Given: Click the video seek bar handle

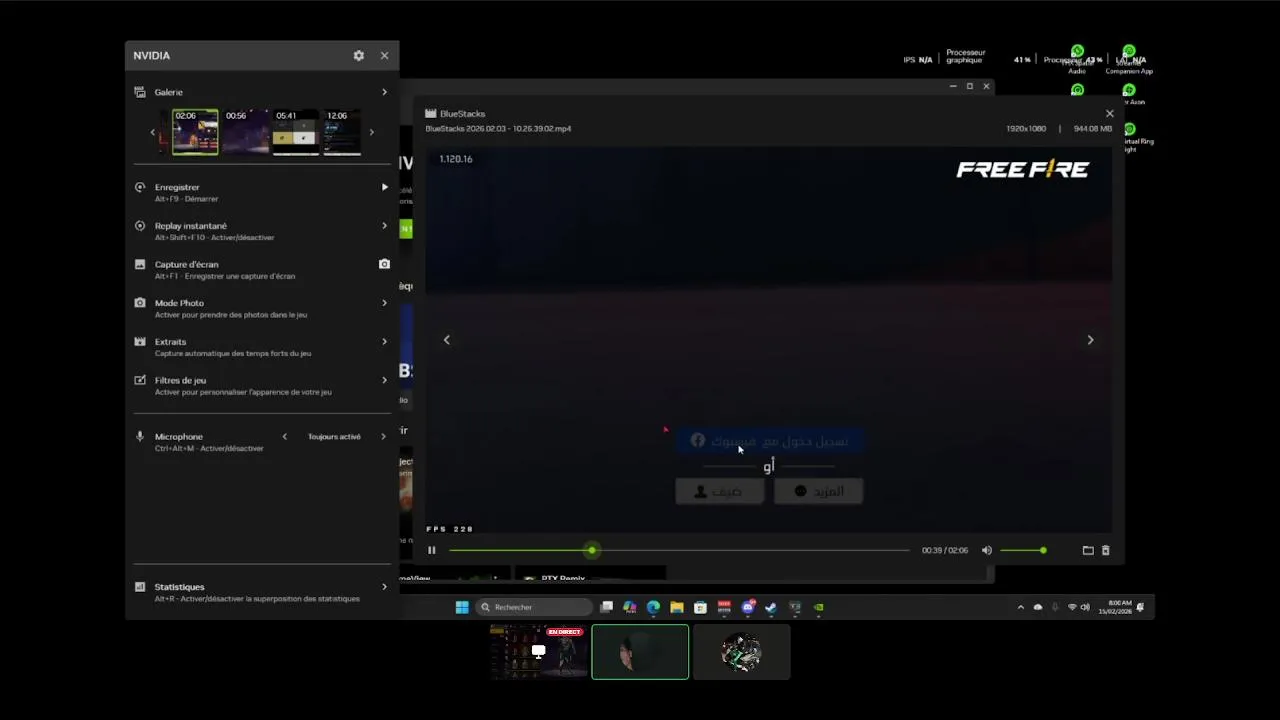Looking at the screenshot, I should pos(592,550).
